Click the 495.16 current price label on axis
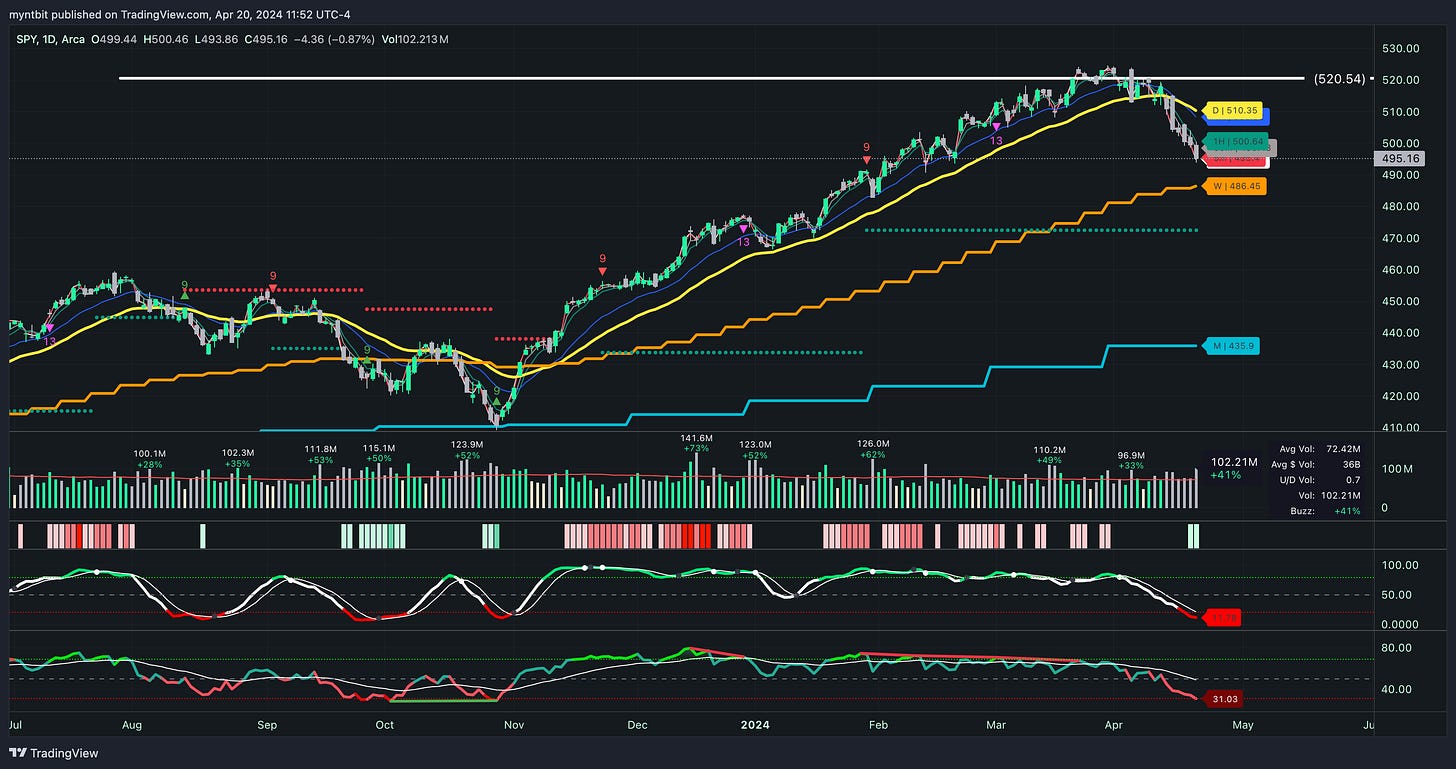1456x769 pixels. tap(1401, 158)
